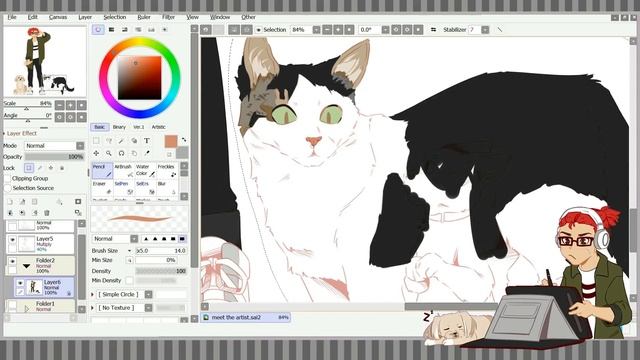Show the RGB slider panel
The image size is (640, 360).
click(x=111, y=30)
